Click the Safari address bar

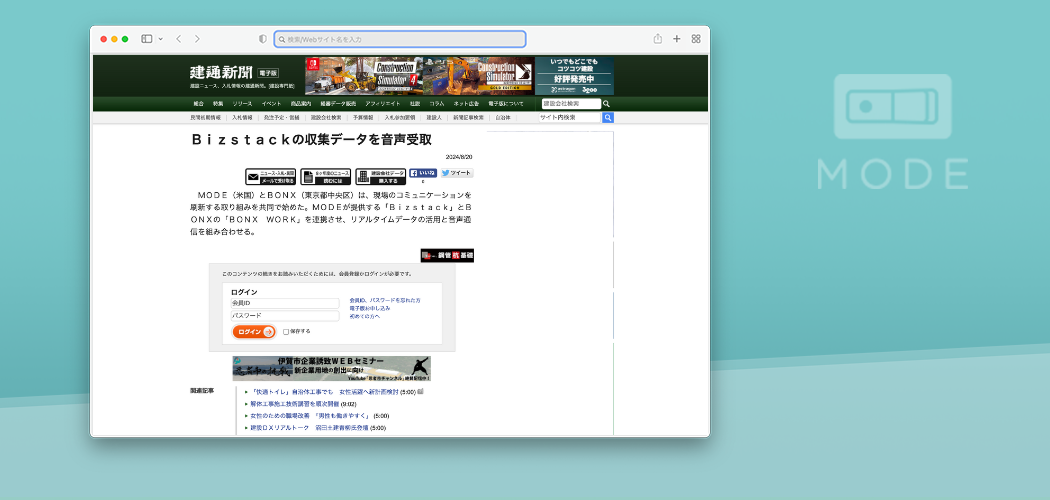click(400, 39)
